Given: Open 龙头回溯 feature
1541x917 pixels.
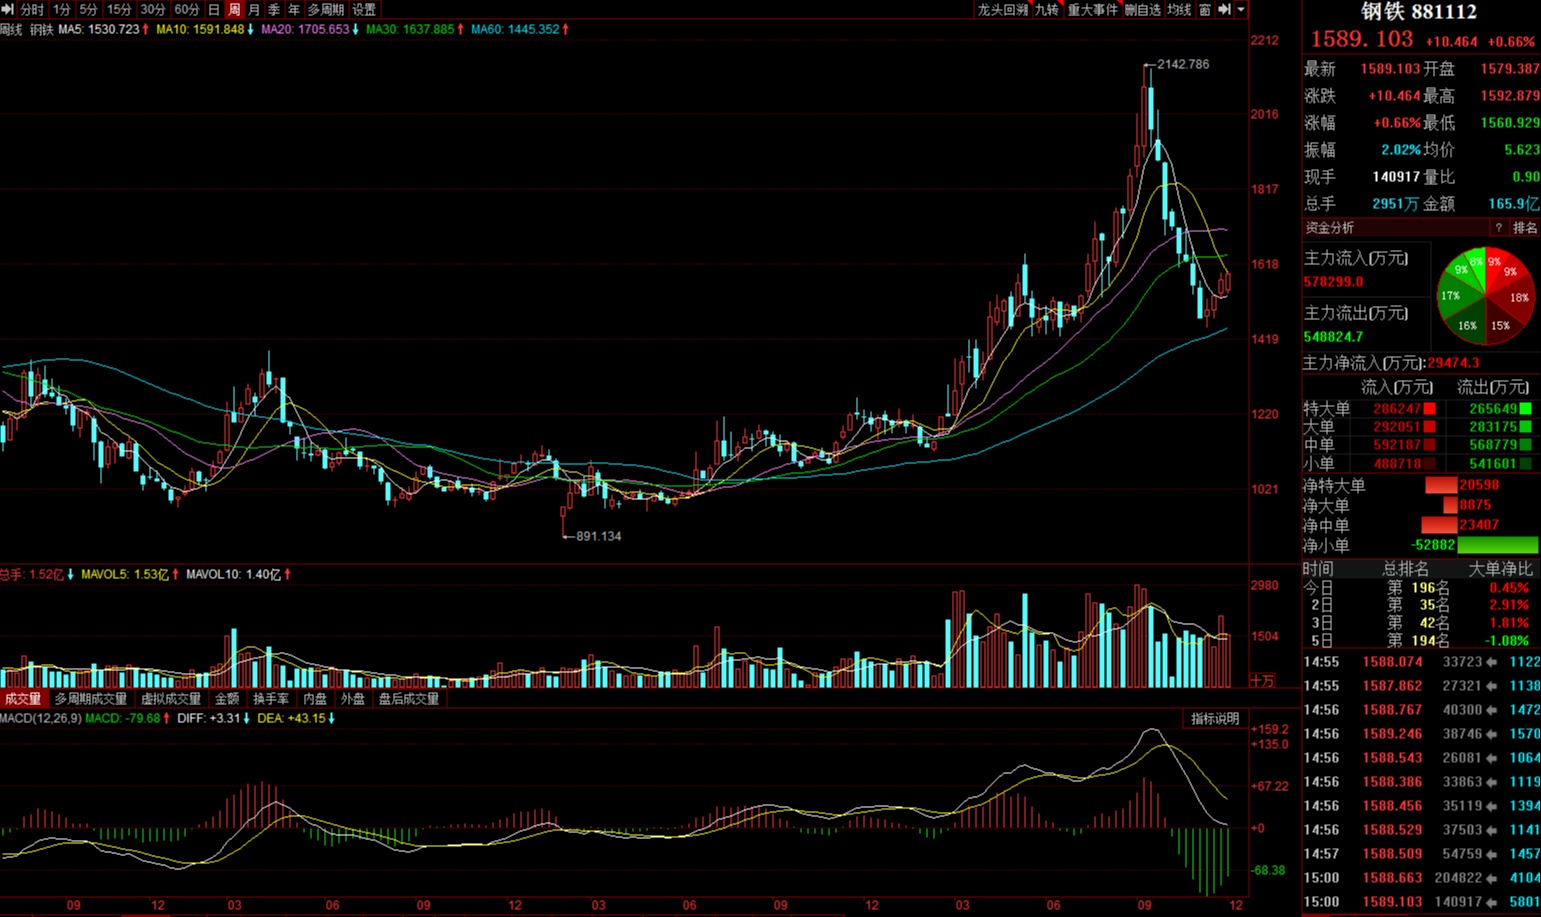Looking at the screenshot, I should (x=1003, y=9).
